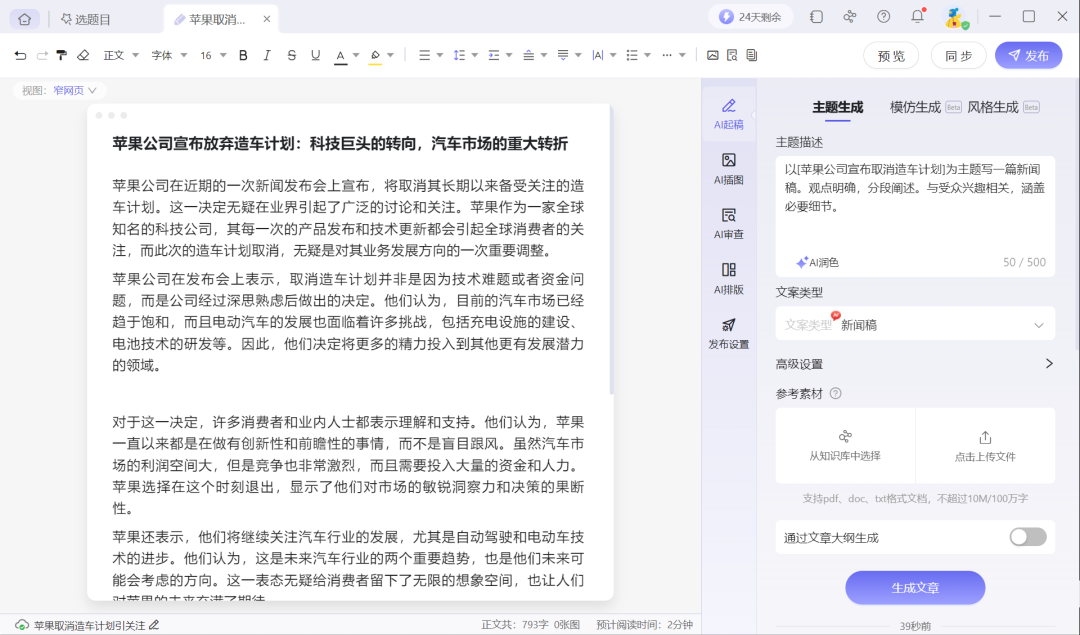Open the 文案类型 新闻稿 dropdown
This screenshot has width=1080, height=635.
click(x=915, y=324)
